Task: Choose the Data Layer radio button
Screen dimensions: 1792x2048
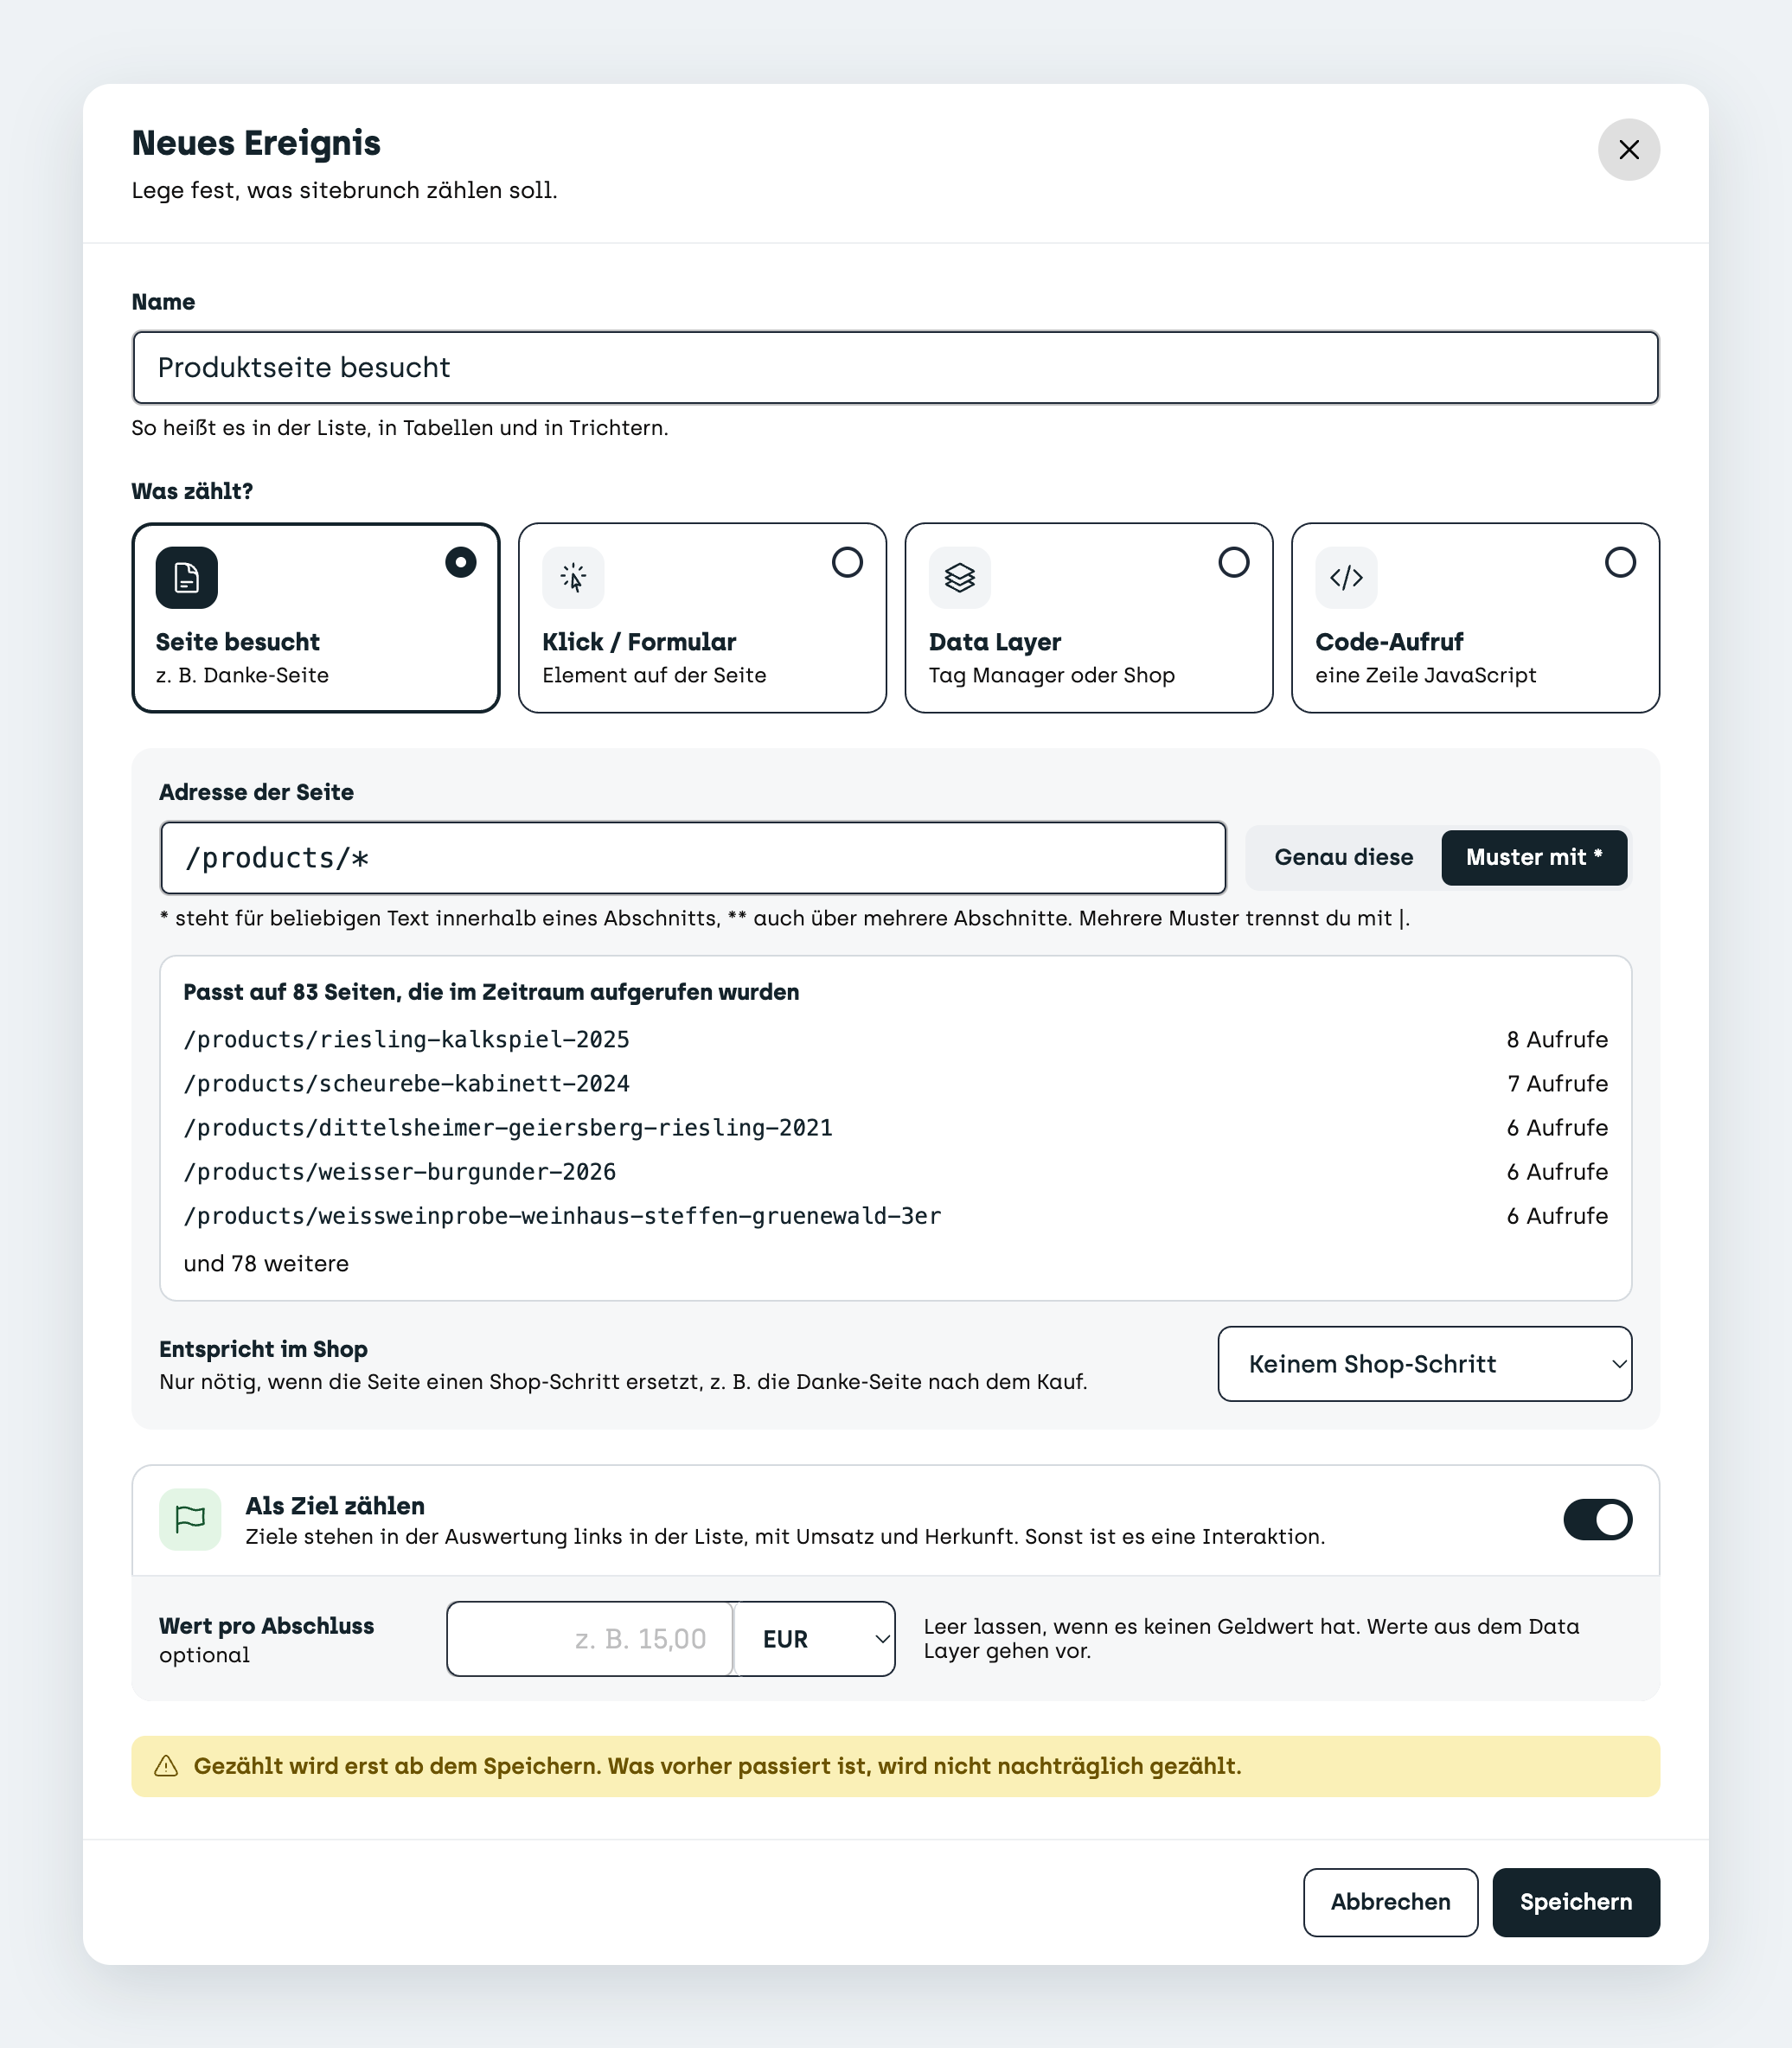Action: 1234,563
